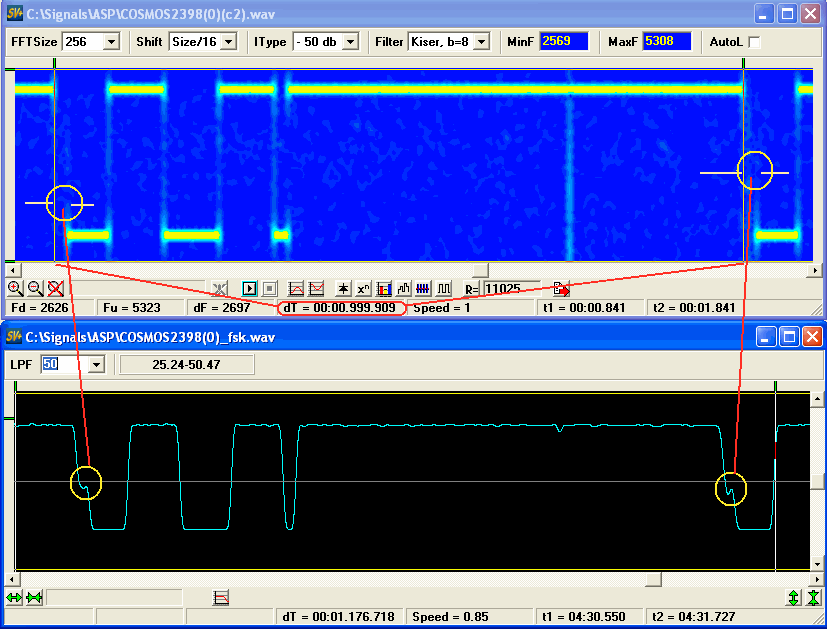Maximize the COSMOS2398(0)(c2).wav window
The image size is (827, 629).
[788, 14]
